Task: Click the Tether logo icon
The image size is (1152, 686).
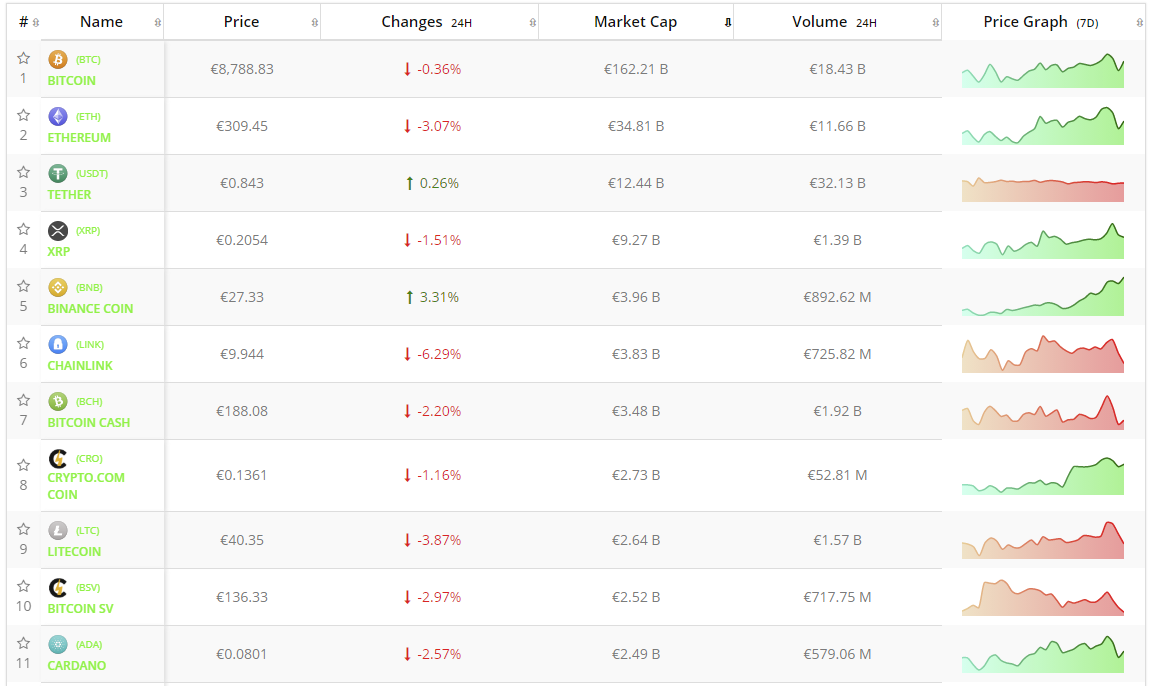Action: click(x=58, y=174)
